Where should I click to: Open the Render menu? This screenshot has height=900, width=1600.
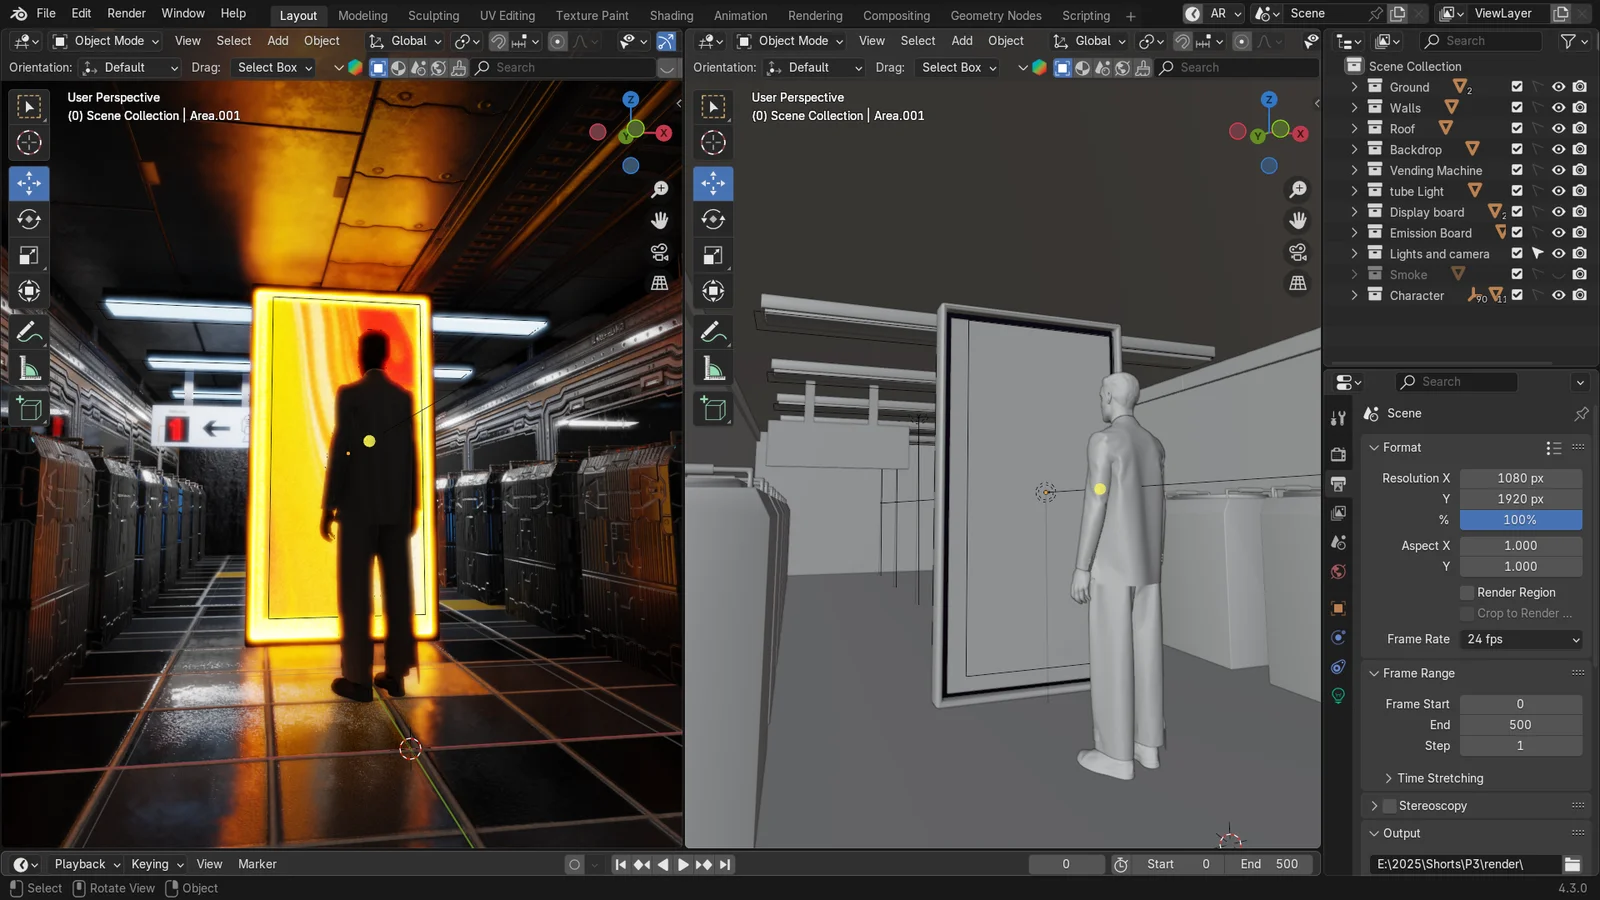click(x=126, y=14)
